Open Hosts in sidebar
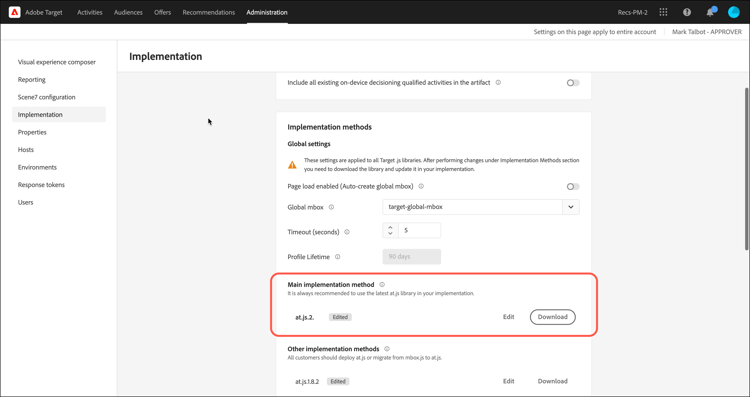 click(26, 150)
